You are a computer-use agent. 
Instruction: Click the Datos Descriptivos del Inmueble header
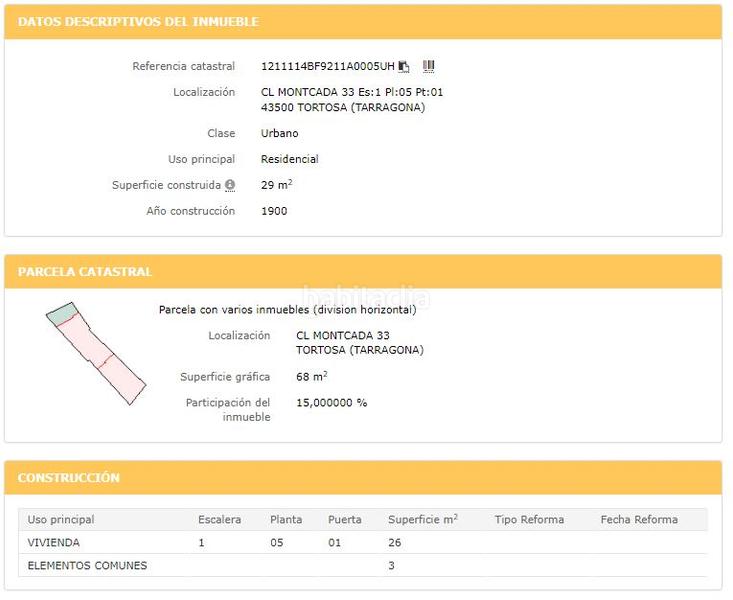138,22
